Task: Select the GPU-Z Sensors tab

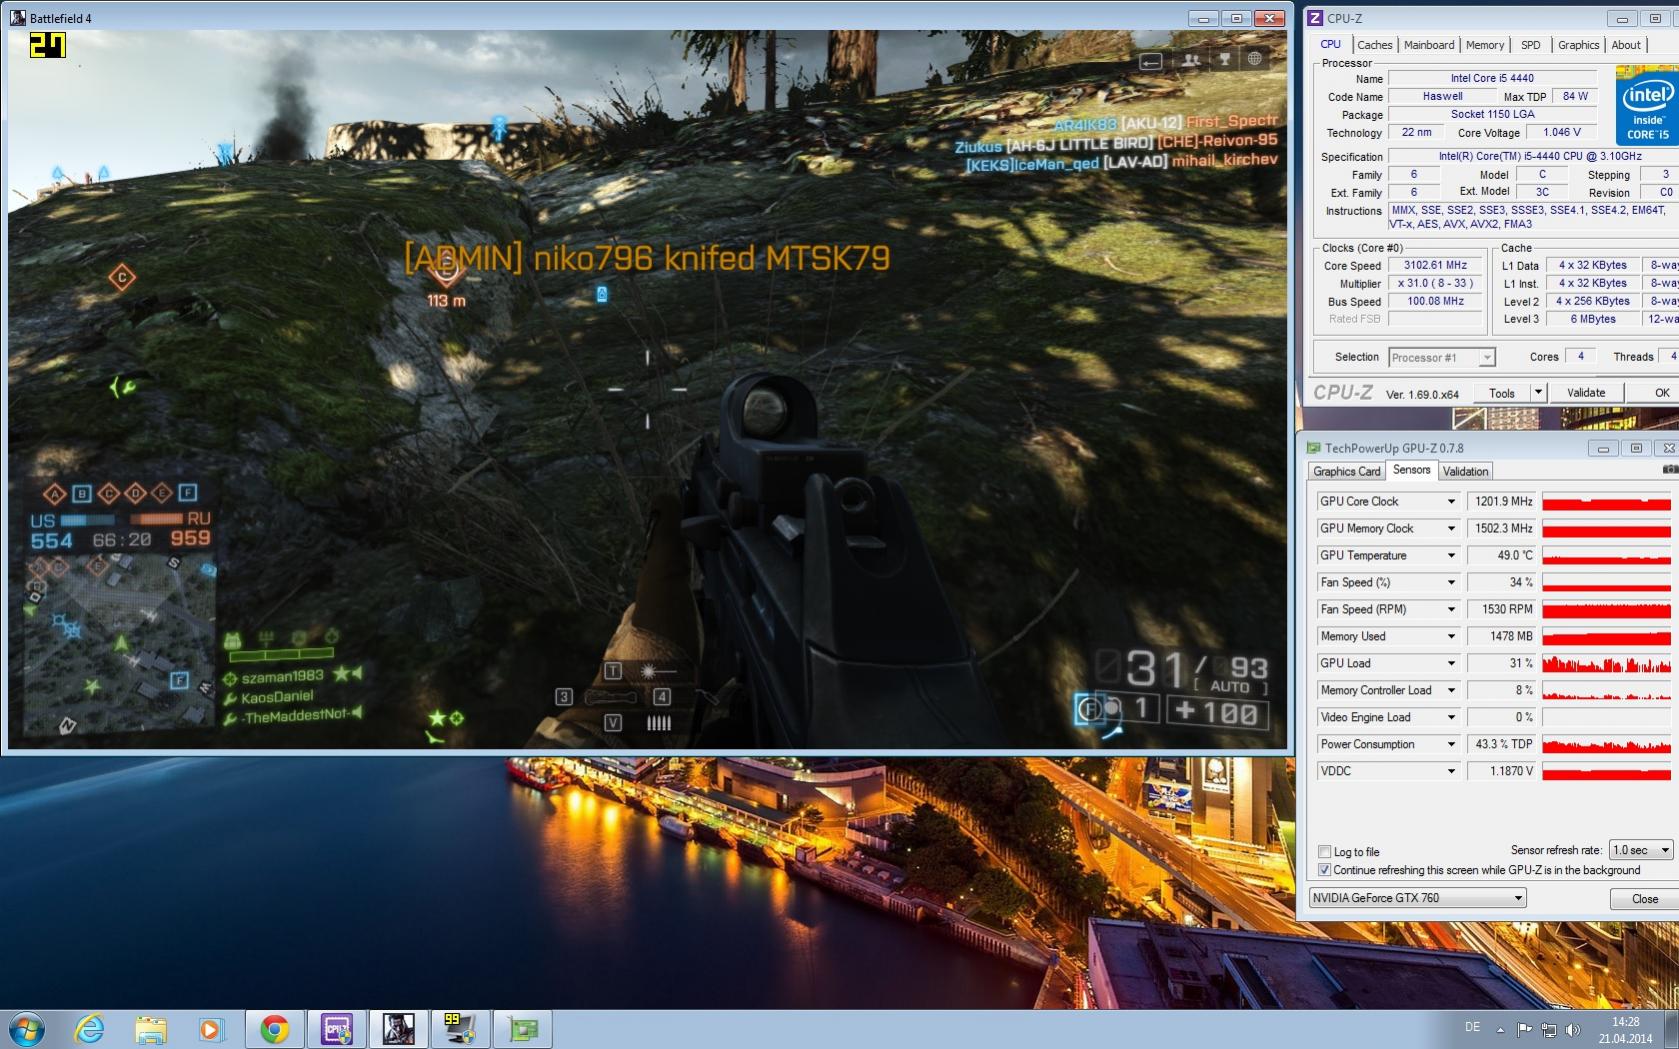Action: (1411, 469)
